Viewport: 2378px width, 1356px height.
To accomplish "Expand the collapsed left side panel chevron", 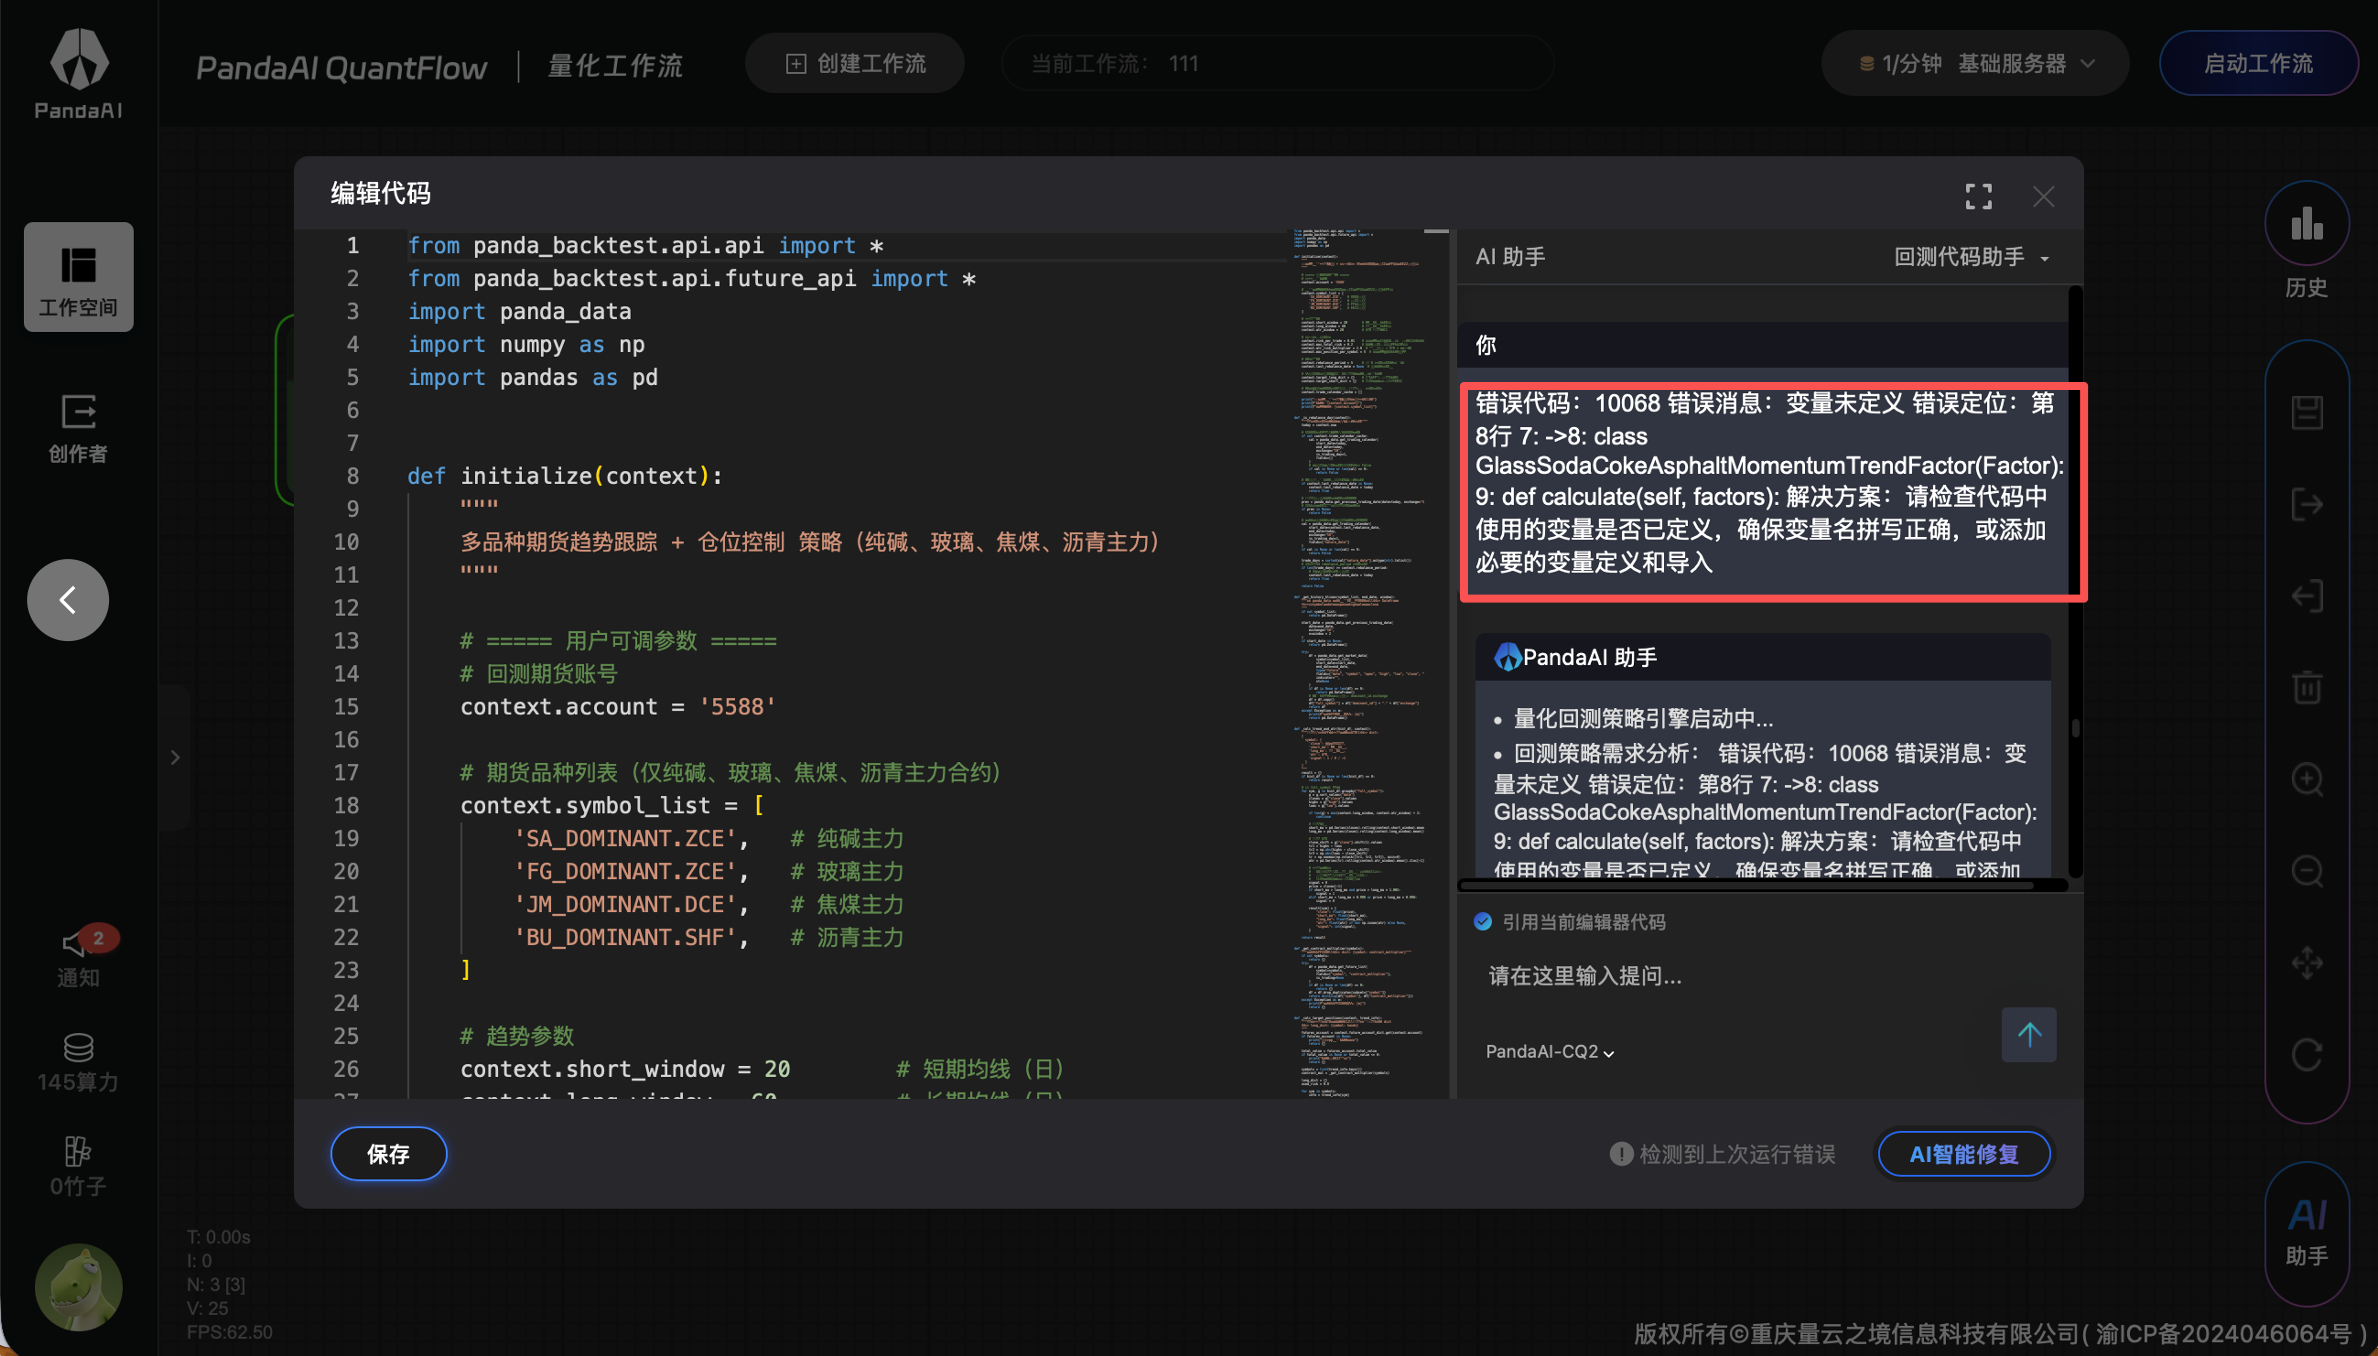I will (175, 757).
